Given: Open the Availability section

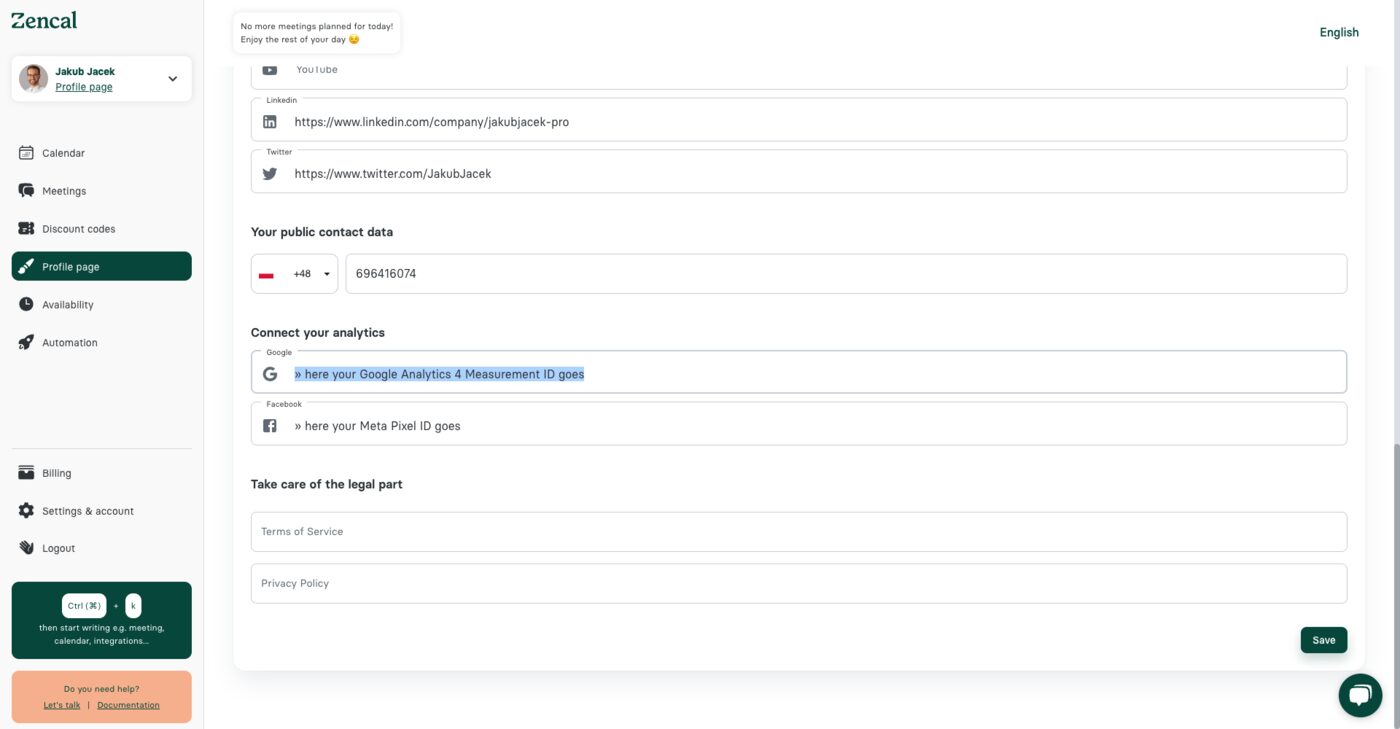Looking at the screenshot, I should (66, 305).
